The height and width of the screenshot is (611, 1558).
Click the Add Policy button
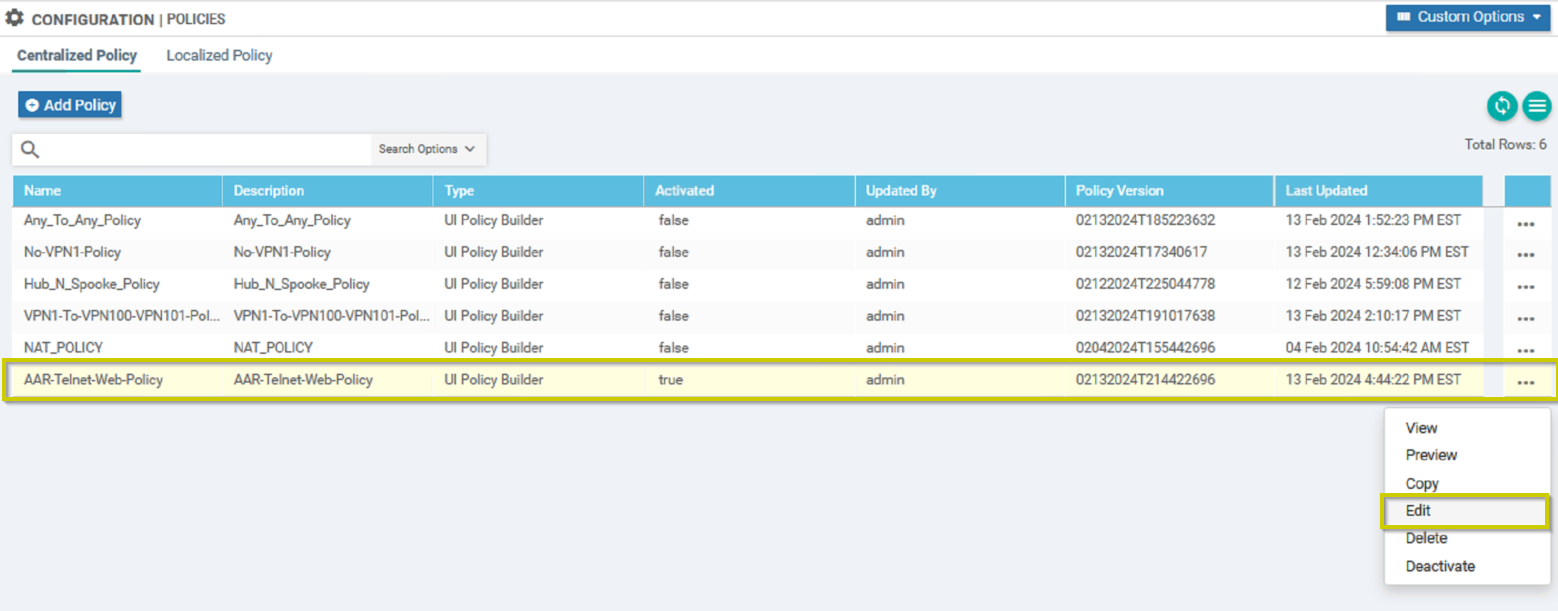click(x=70, y=105)
